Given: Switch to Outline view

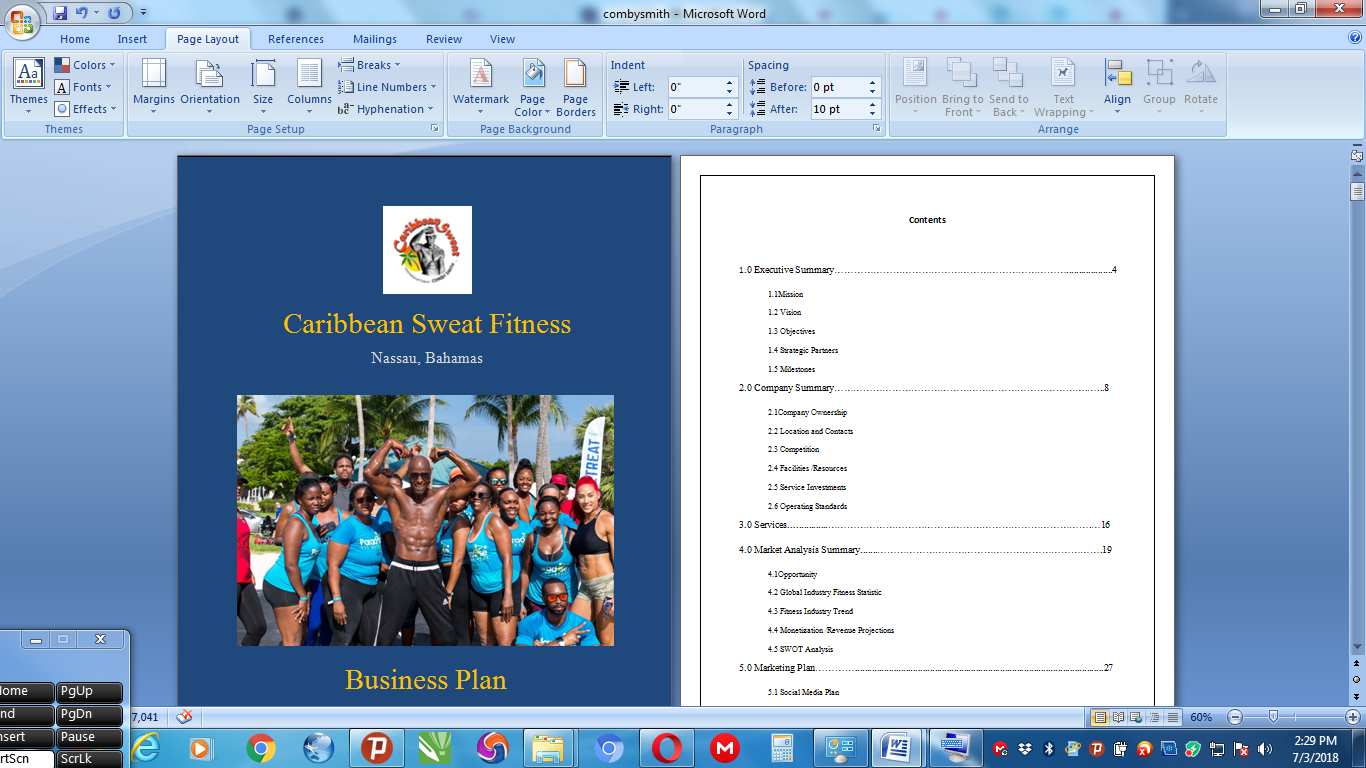Looking at the screenshot, I should tap(1154, 717).
